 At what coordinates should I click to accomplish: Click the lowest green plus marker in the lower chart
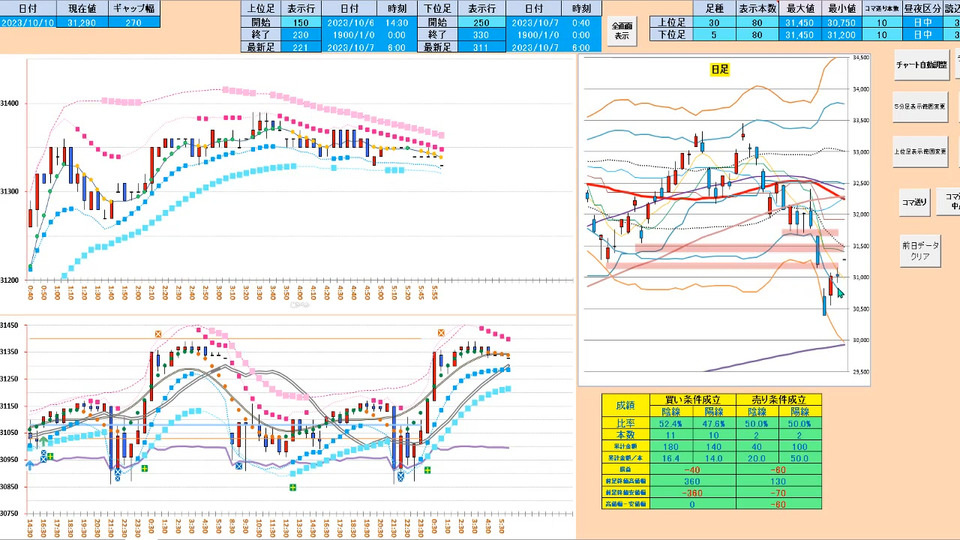[293, 487]
